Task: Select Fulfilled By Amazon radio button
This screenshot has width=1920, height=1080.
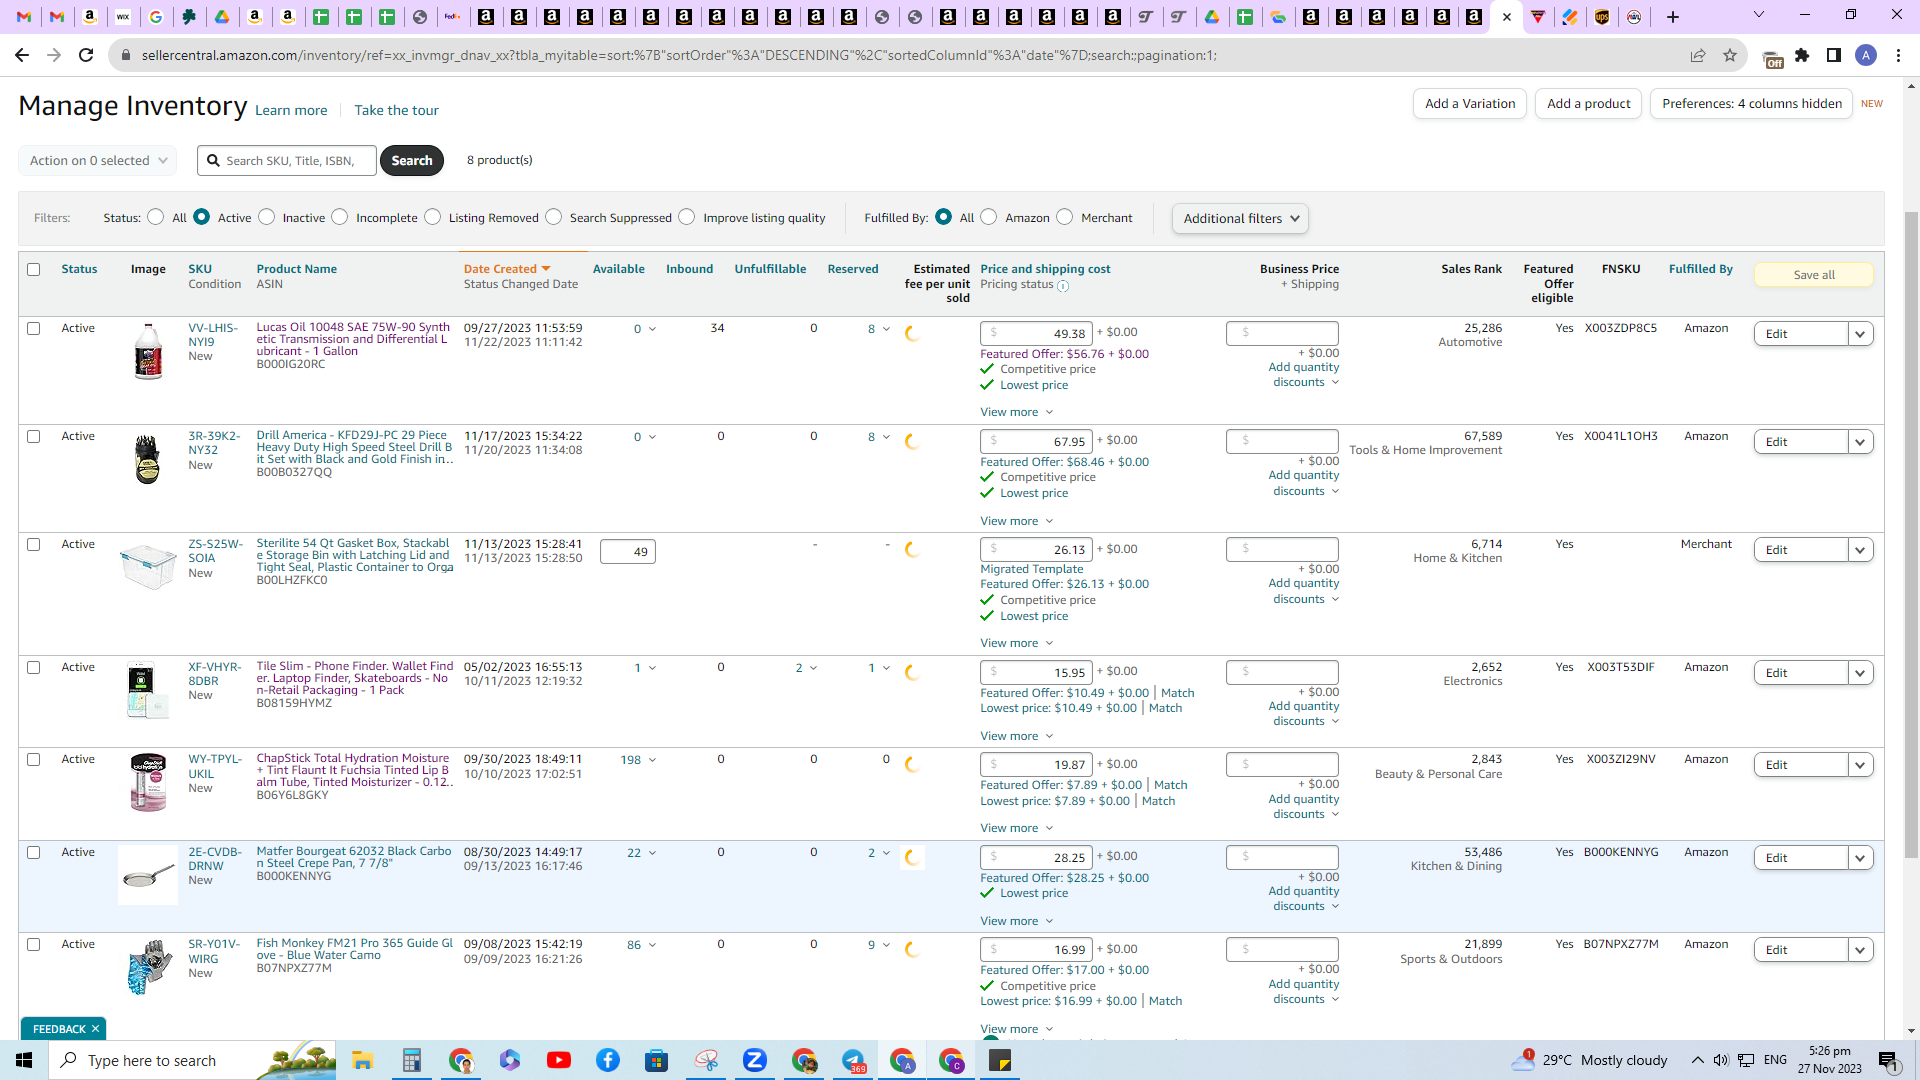Action: pyautogui.click(x=989, y=217)
